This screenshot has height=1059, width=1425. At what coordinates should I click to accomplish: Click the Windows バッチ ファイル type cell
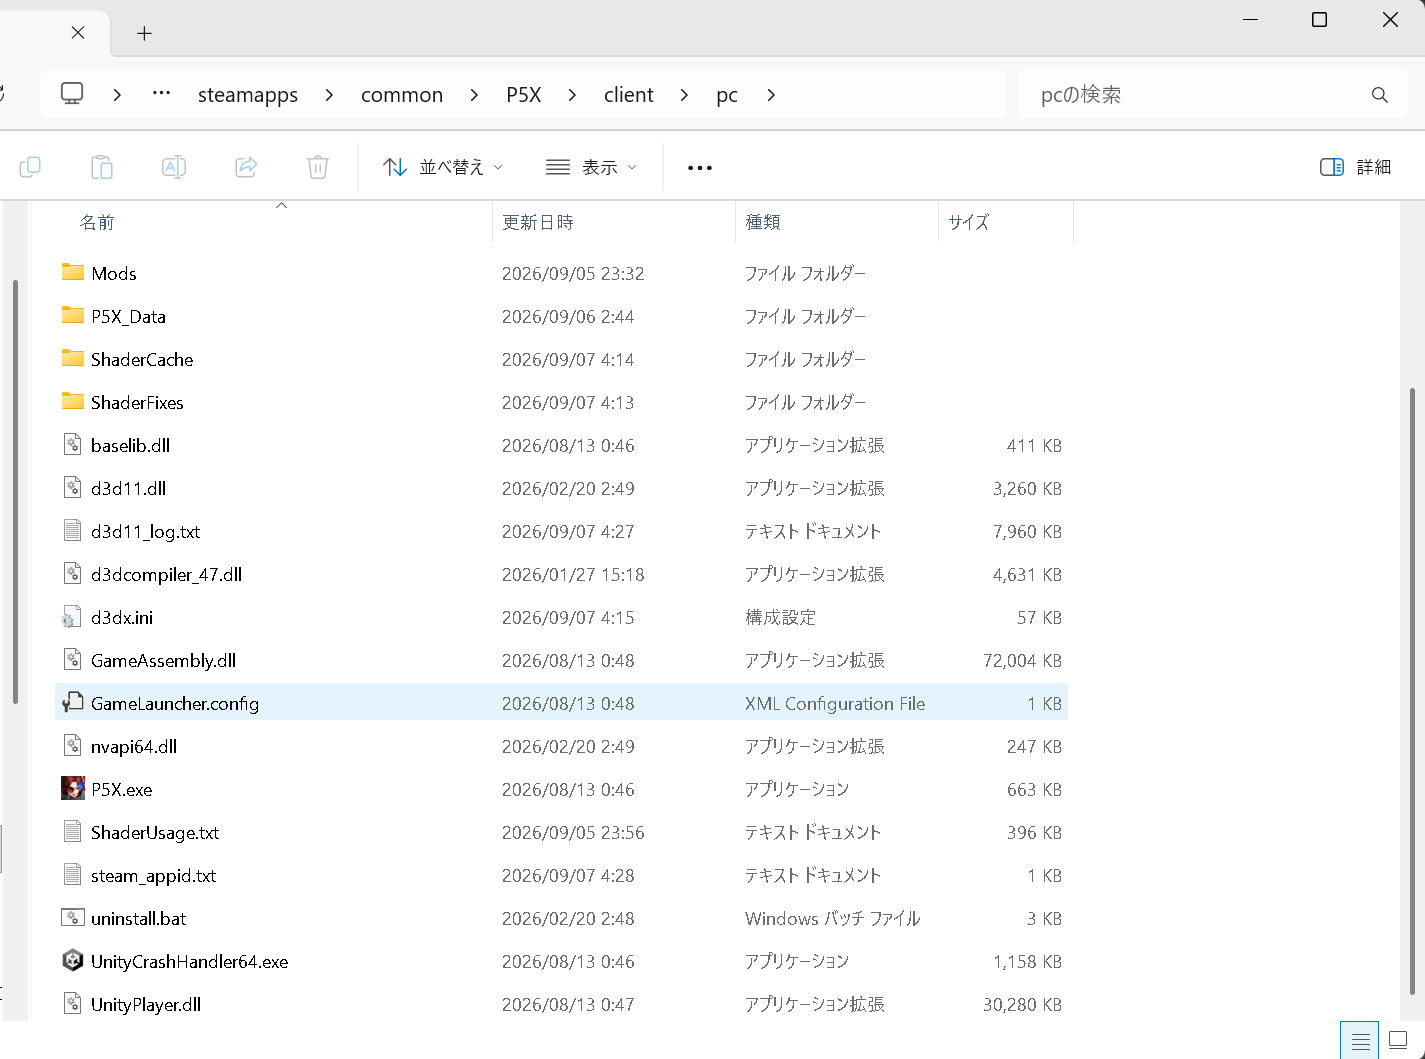coord(832,918)
